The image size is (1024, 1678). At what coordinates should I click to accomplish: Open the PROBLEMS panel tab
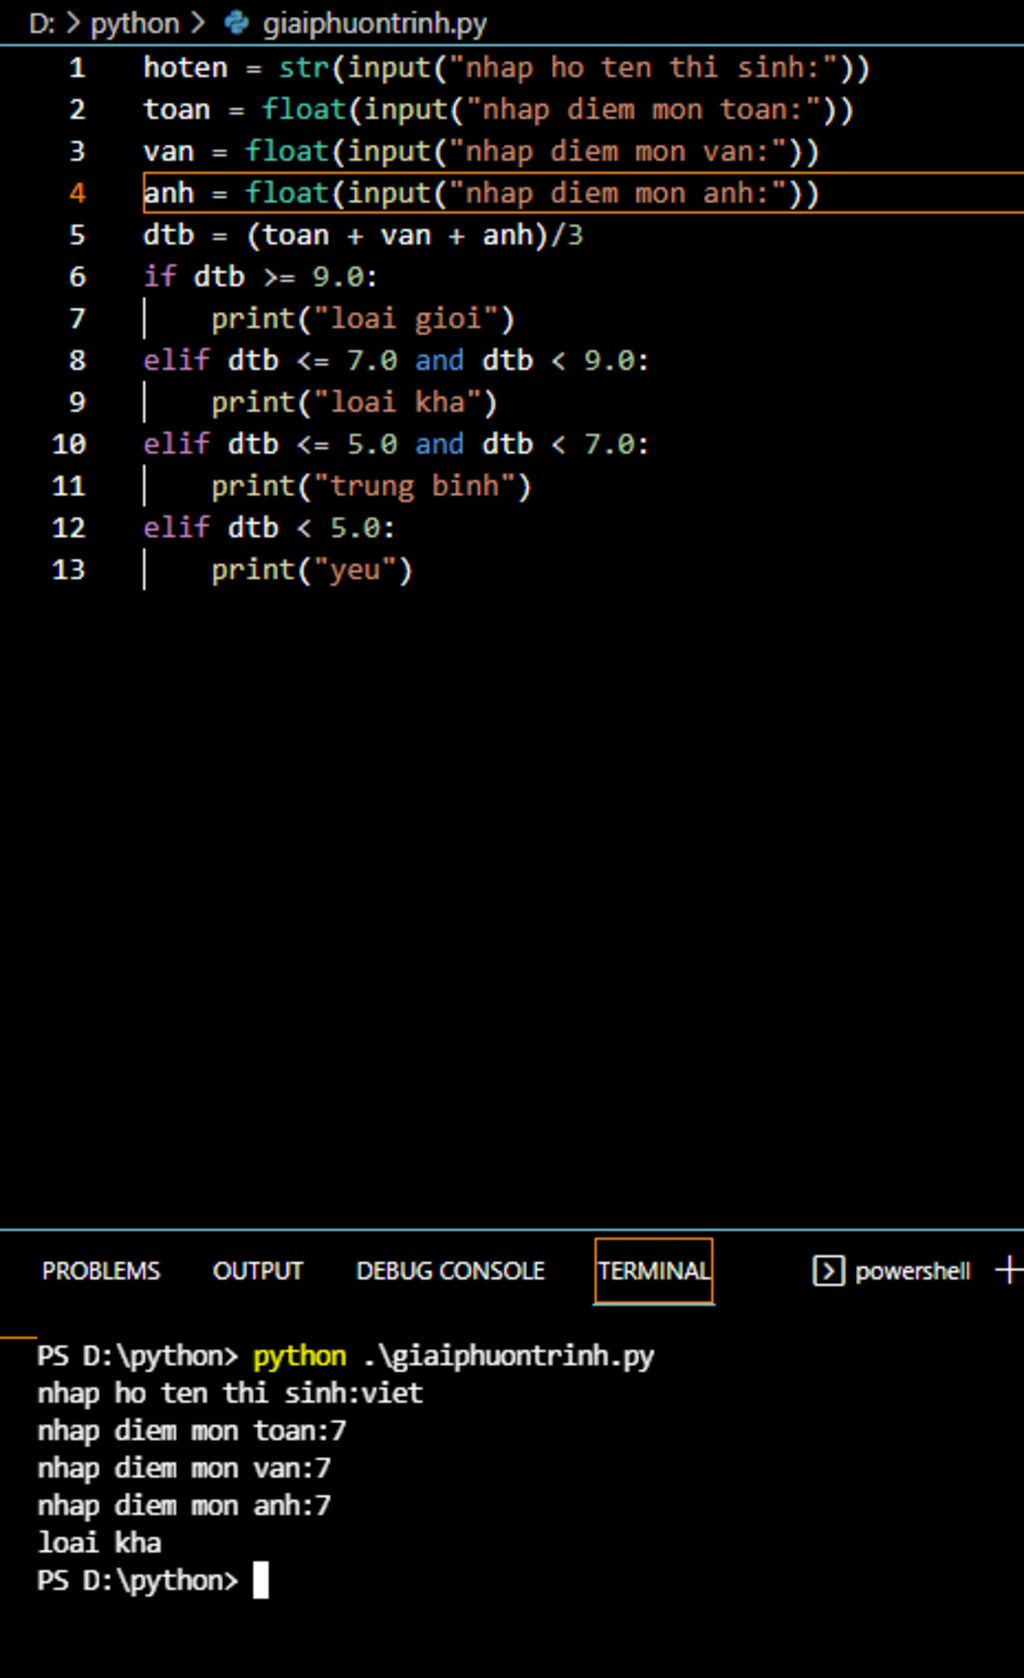100,1270
